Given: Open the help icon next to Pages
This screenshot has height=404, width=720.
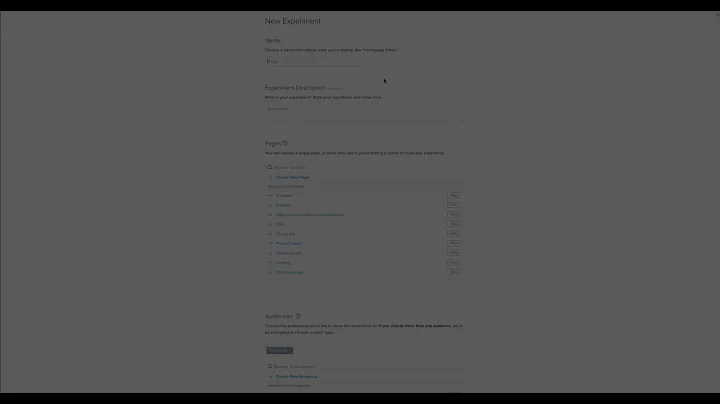Looking at the screenshot, I should (285, 143).
